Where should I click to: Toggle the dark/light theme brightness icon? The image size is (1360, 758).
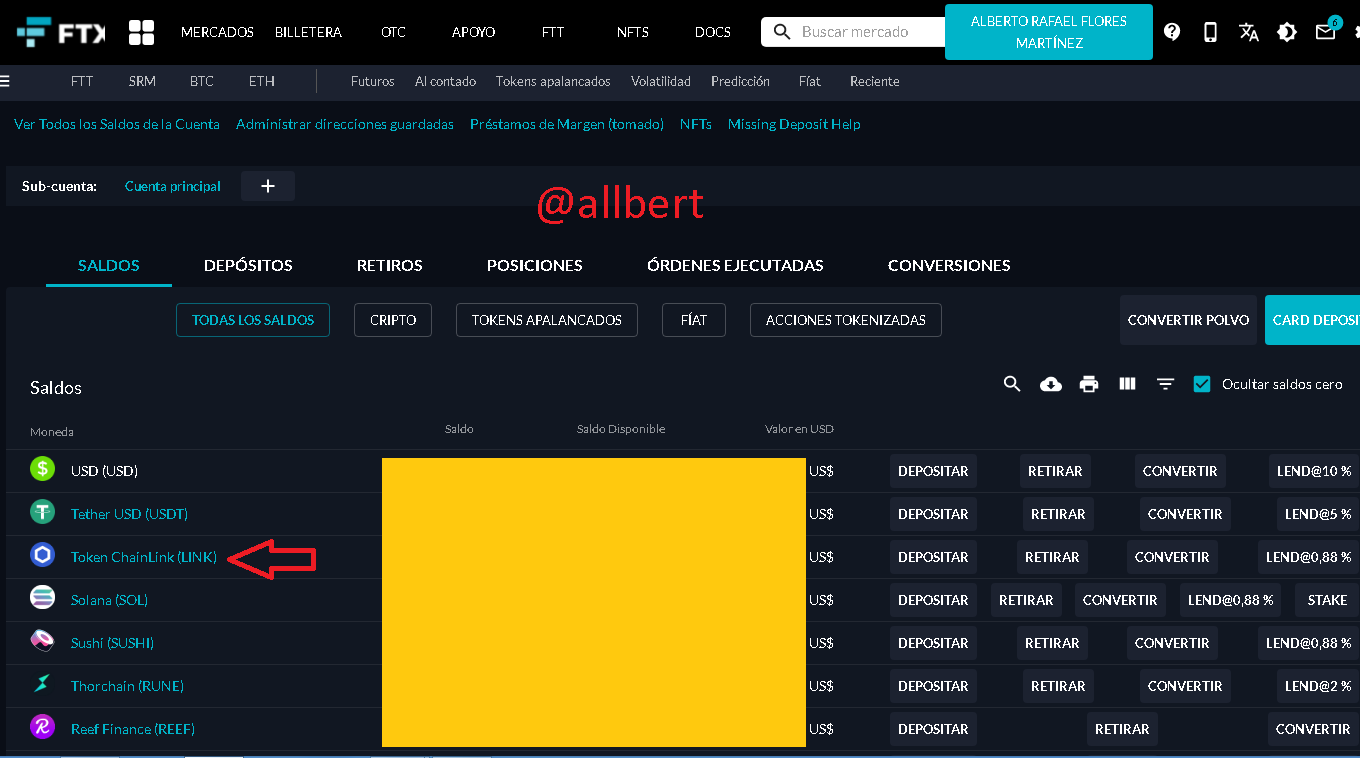(1287, 32)
